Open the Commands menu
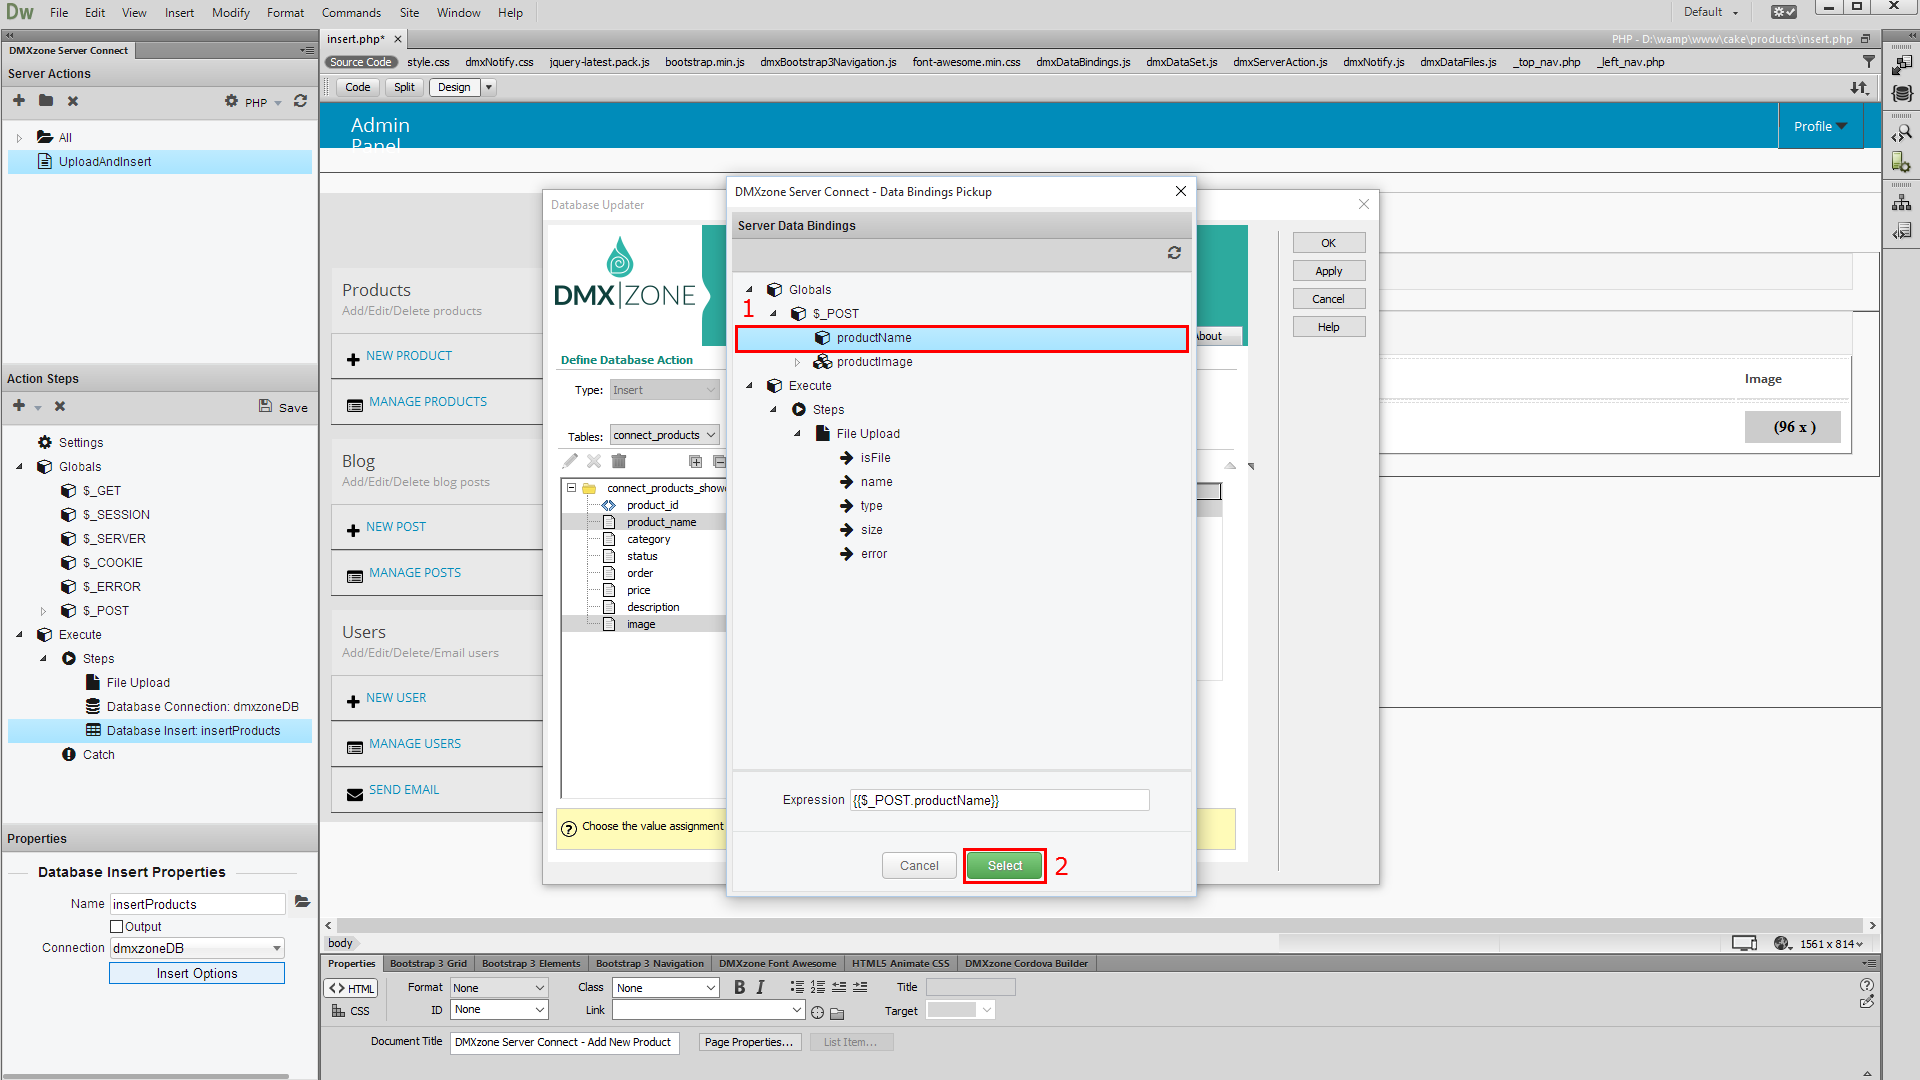 (351, 13)
